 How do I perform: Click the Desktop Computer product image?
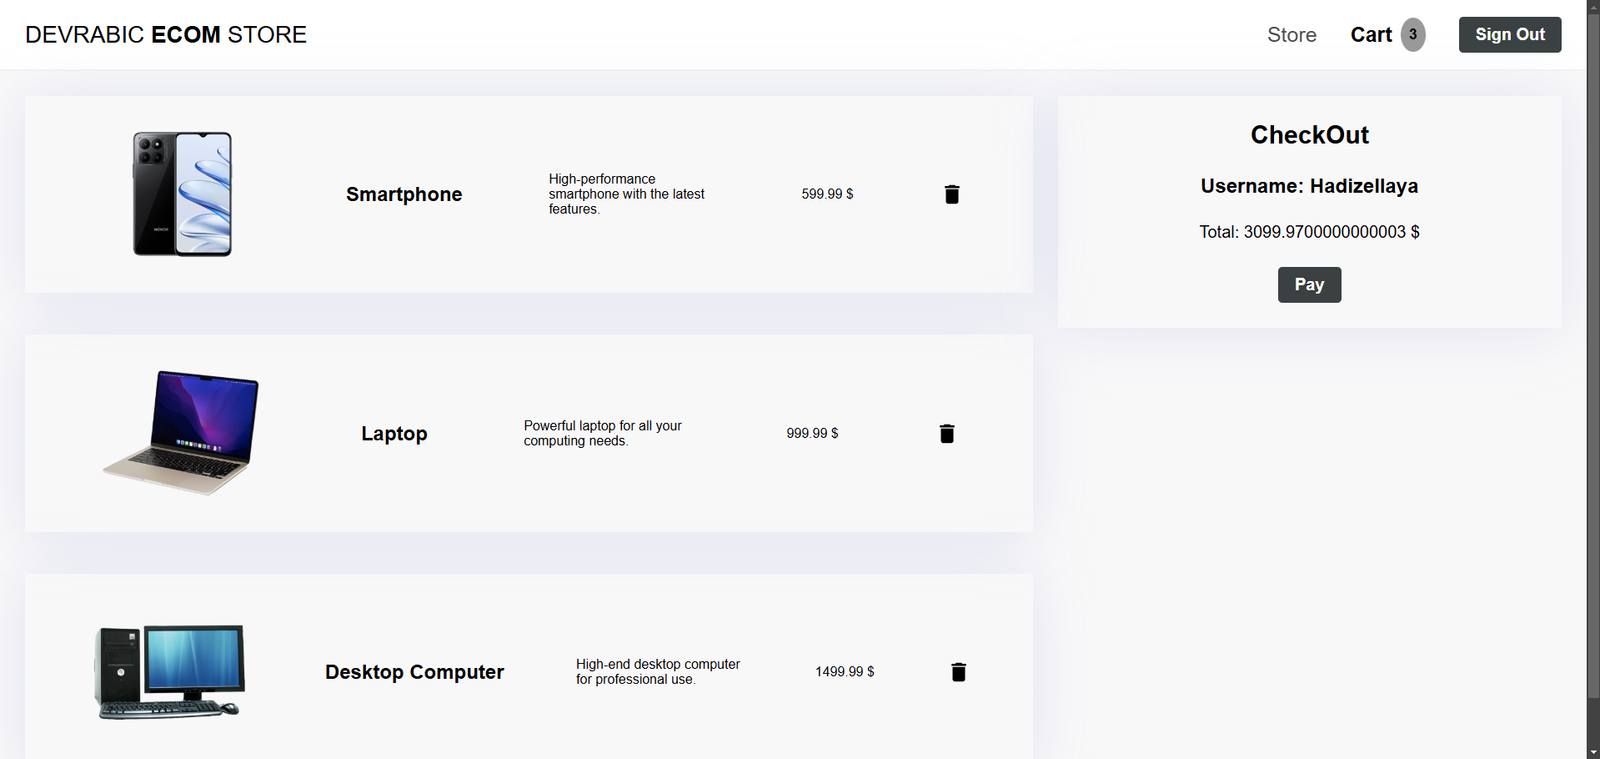point(170,672)
